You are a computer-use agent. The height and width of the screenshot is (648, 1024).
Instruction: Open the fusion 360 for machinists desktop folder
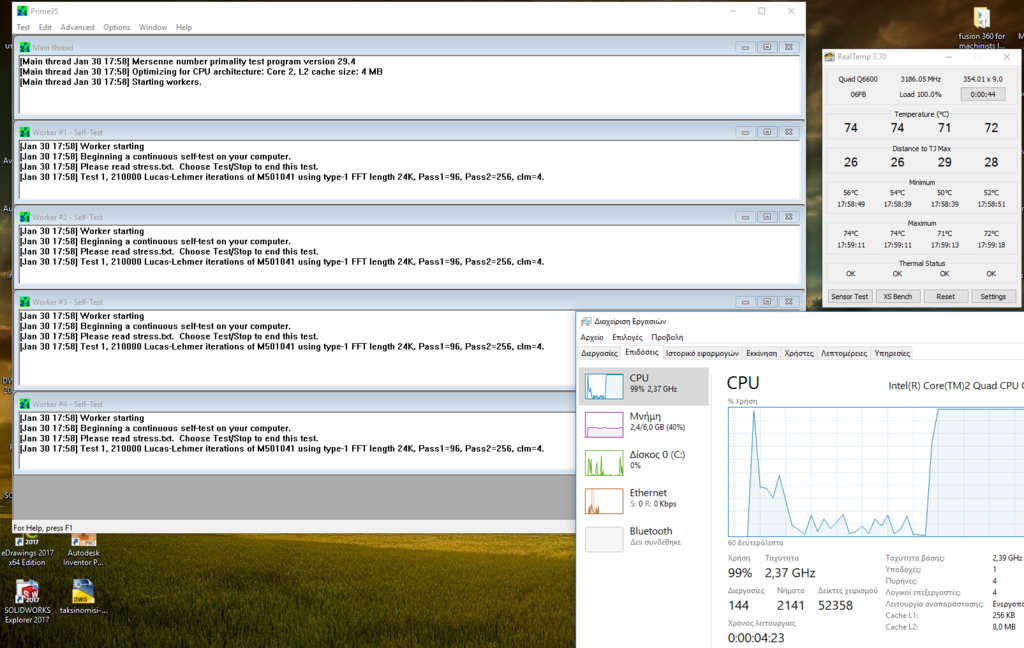(x=982, y=28)
